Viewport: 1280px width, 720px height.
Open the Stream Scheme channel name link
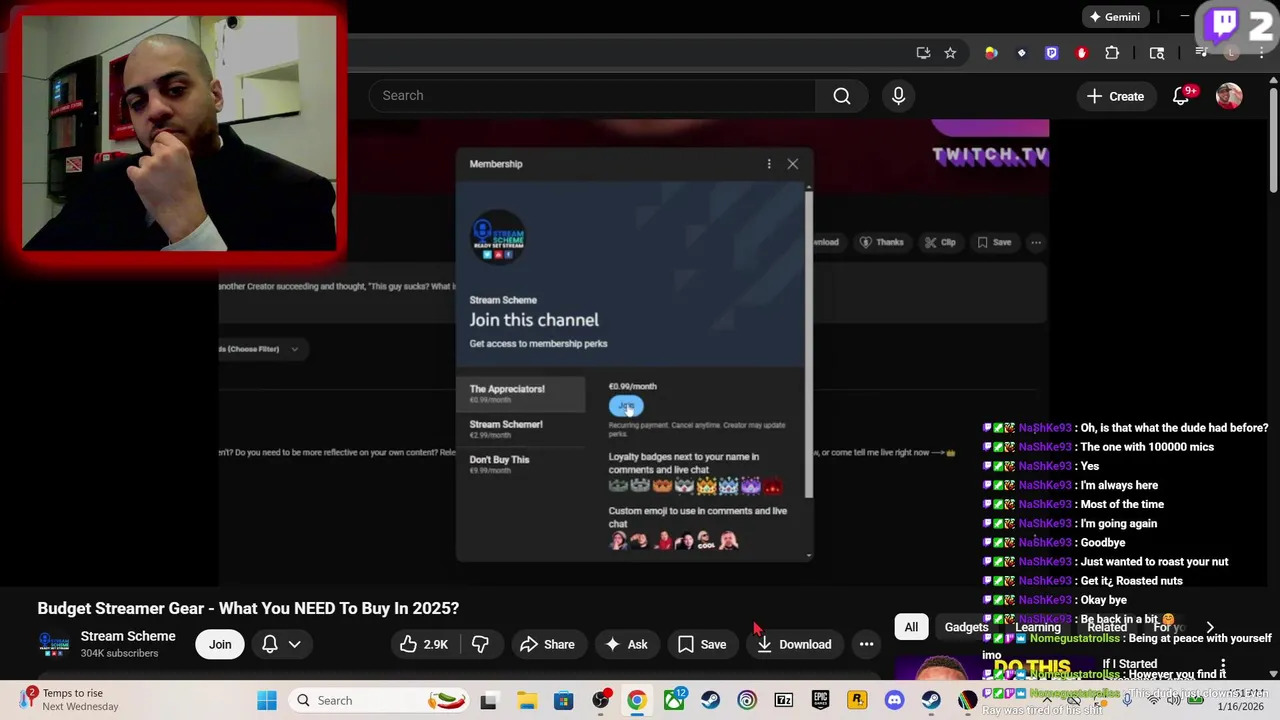[x=128, y=636]
